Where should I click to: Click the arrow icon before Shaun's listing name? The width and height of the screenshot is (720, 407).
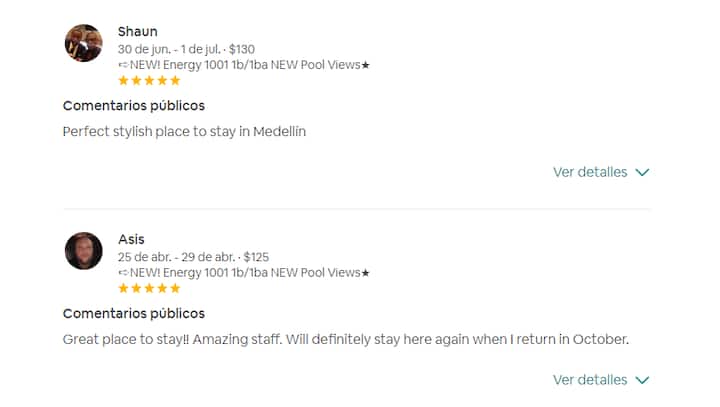[x=122, y=65]
